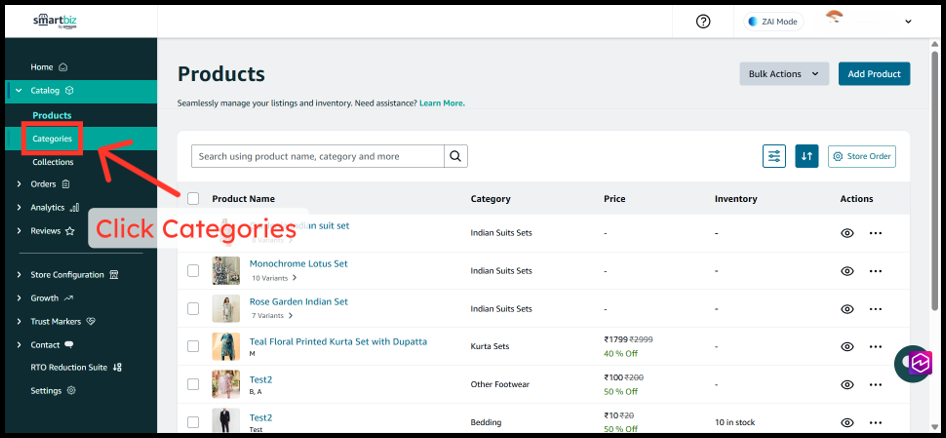This screenshot has width=946, height=438.
Task: Open actions menu for Monochrome Lotus Set
Action: (x=876, y=271)
